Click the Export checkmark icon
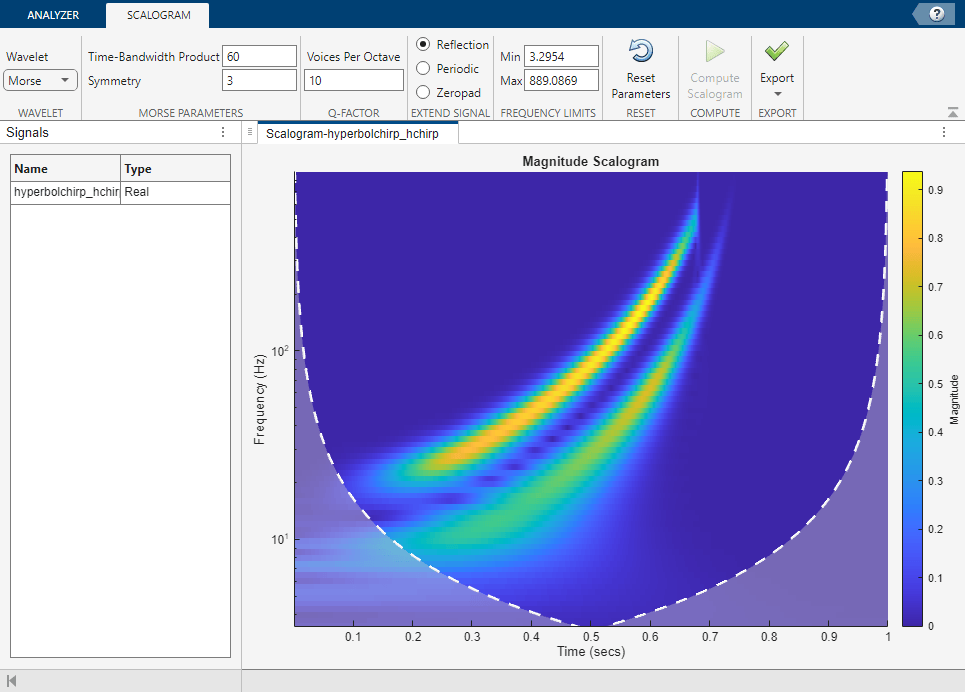Viewport: 965px width, 692px height. tap(777, 51)
